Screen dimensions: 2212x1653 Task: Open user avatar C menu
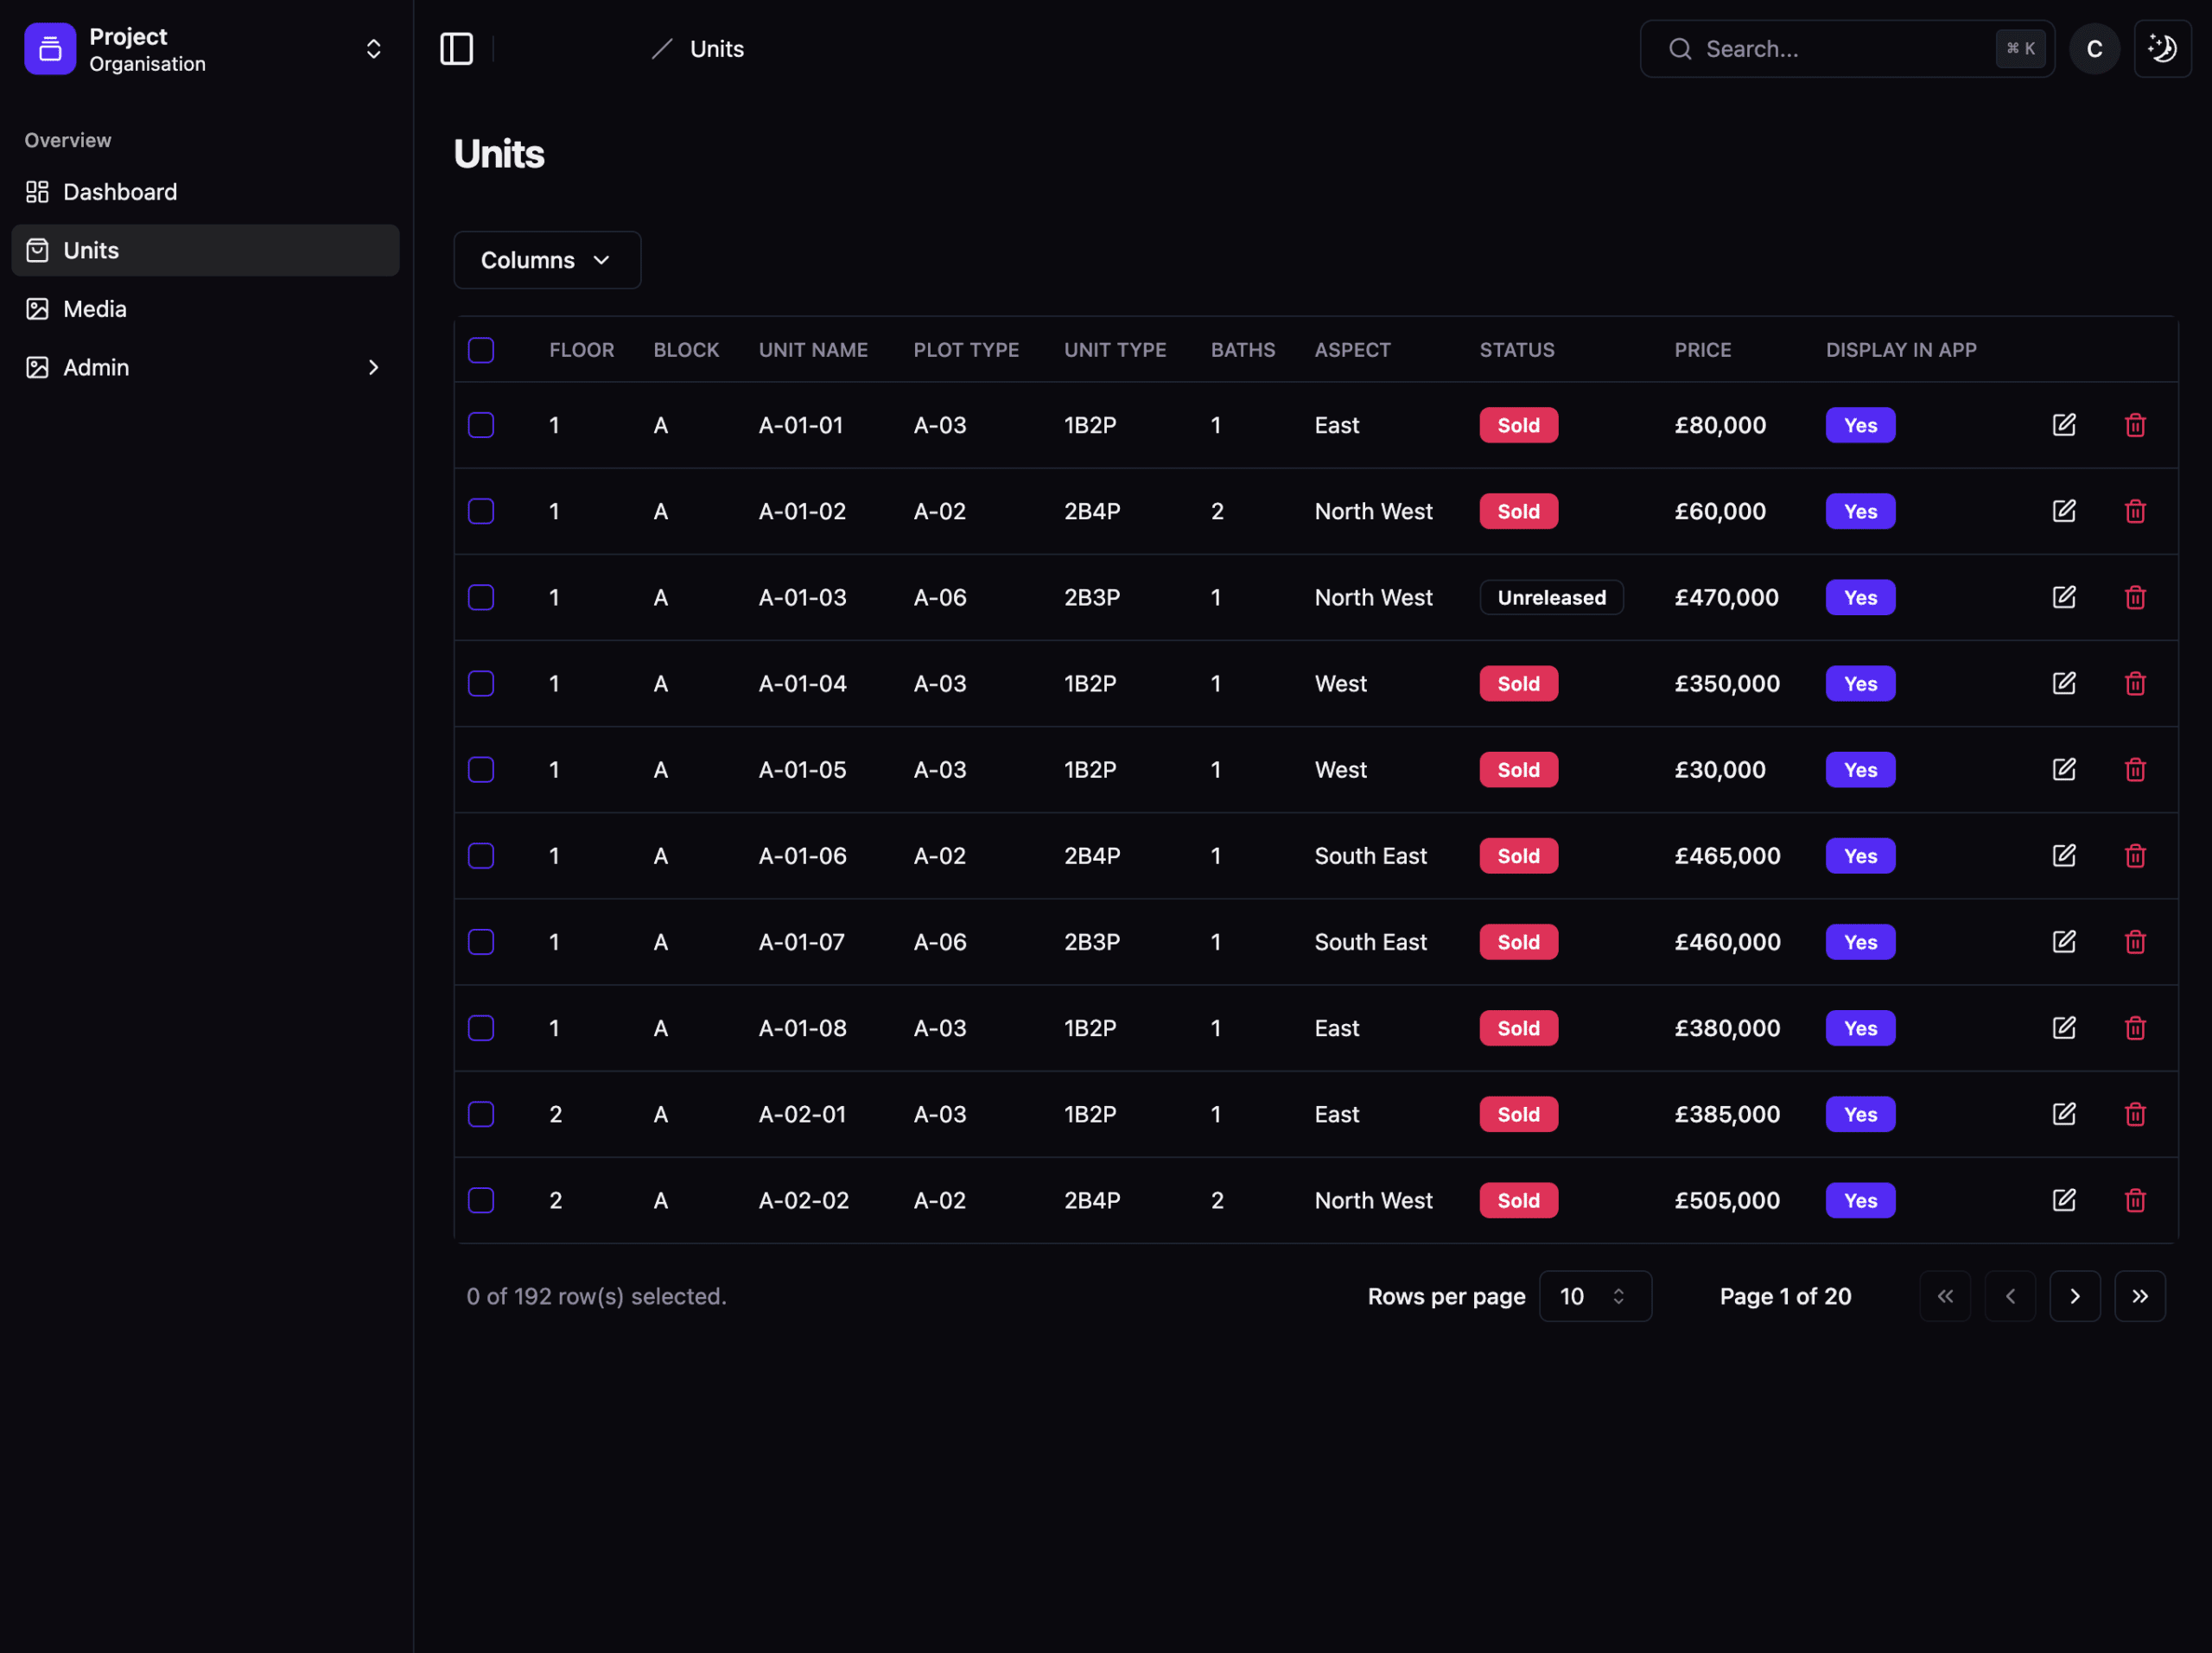(2094, 49)
